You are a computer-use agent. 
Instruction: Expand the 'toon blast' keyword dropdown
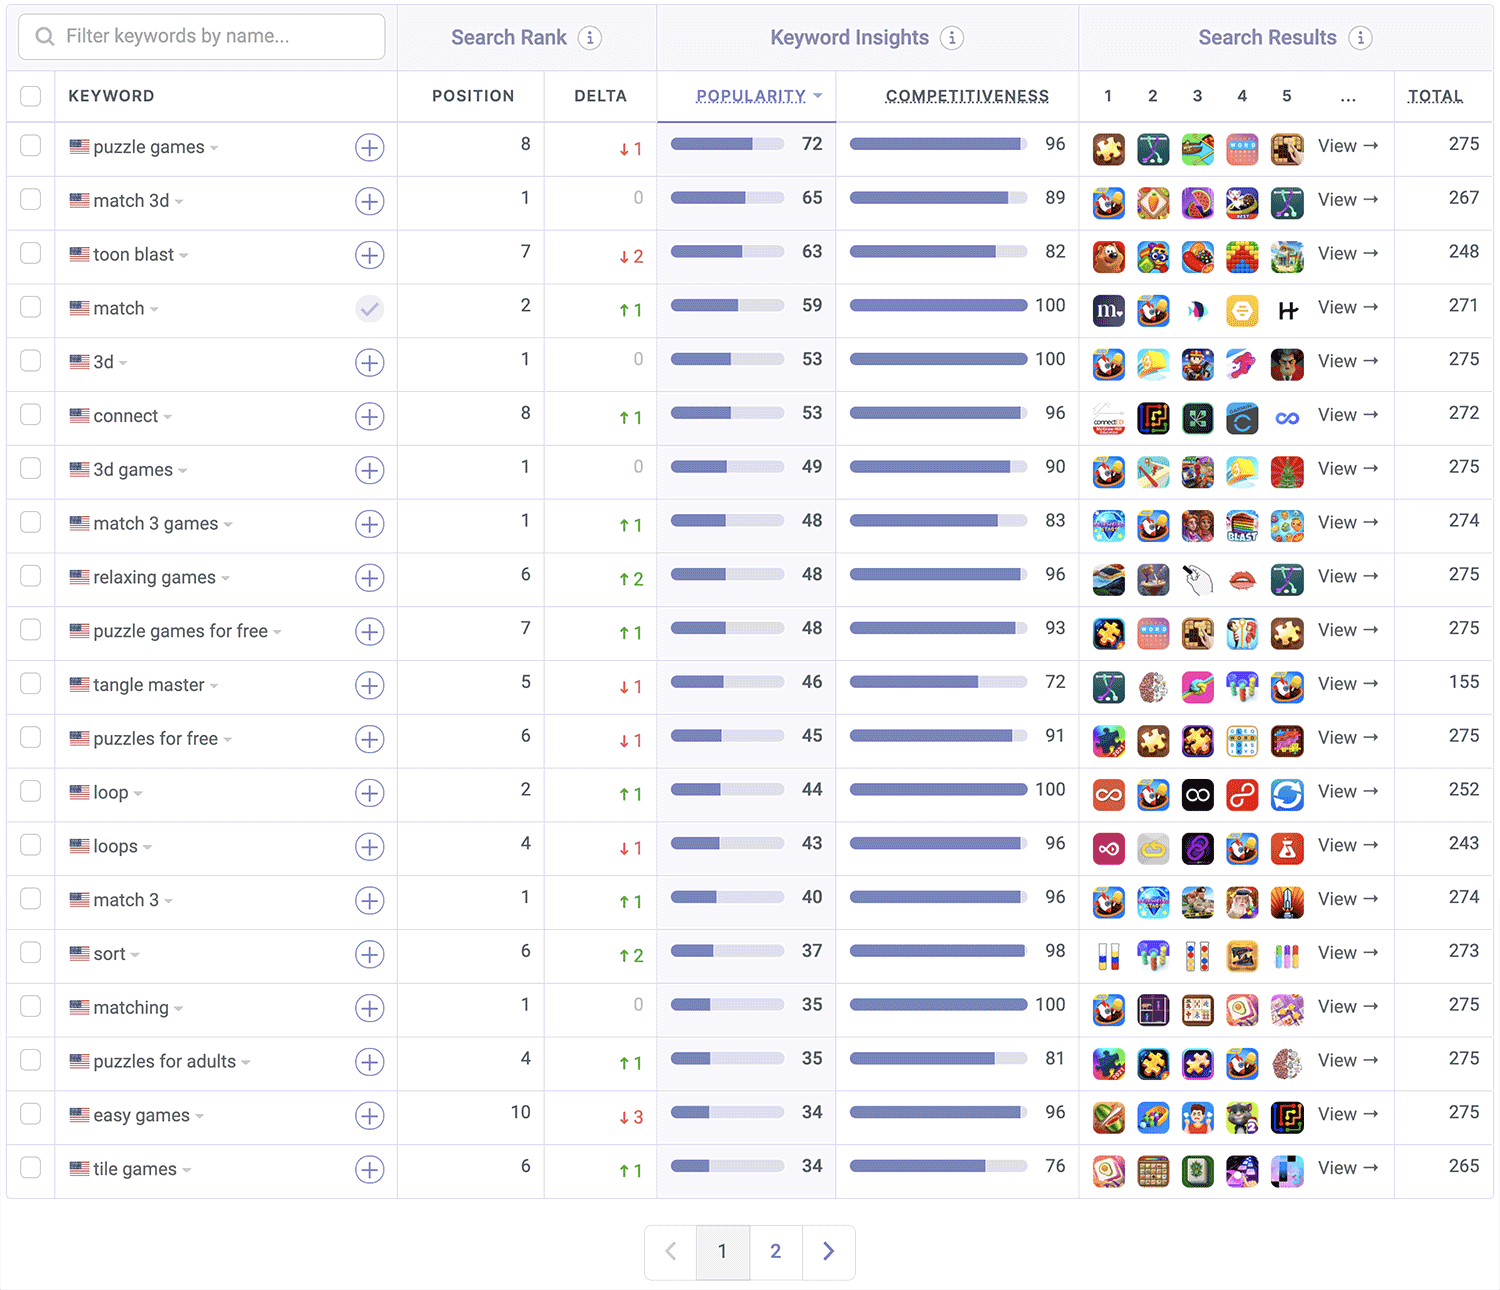coord(184,256)
